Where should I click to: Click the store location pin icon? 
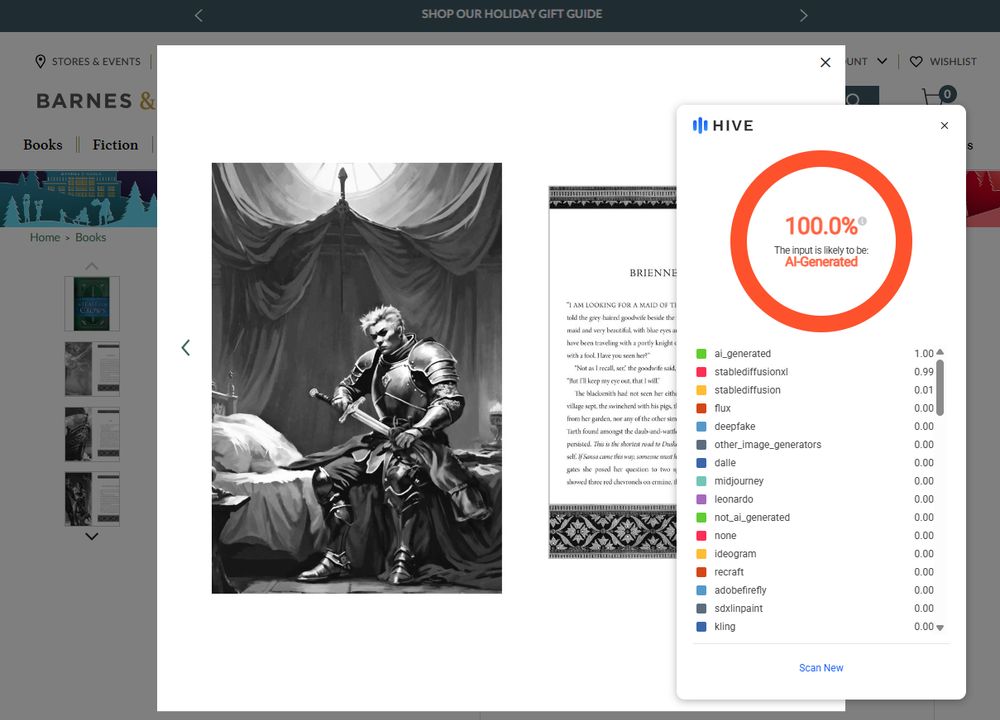point(40,61)
